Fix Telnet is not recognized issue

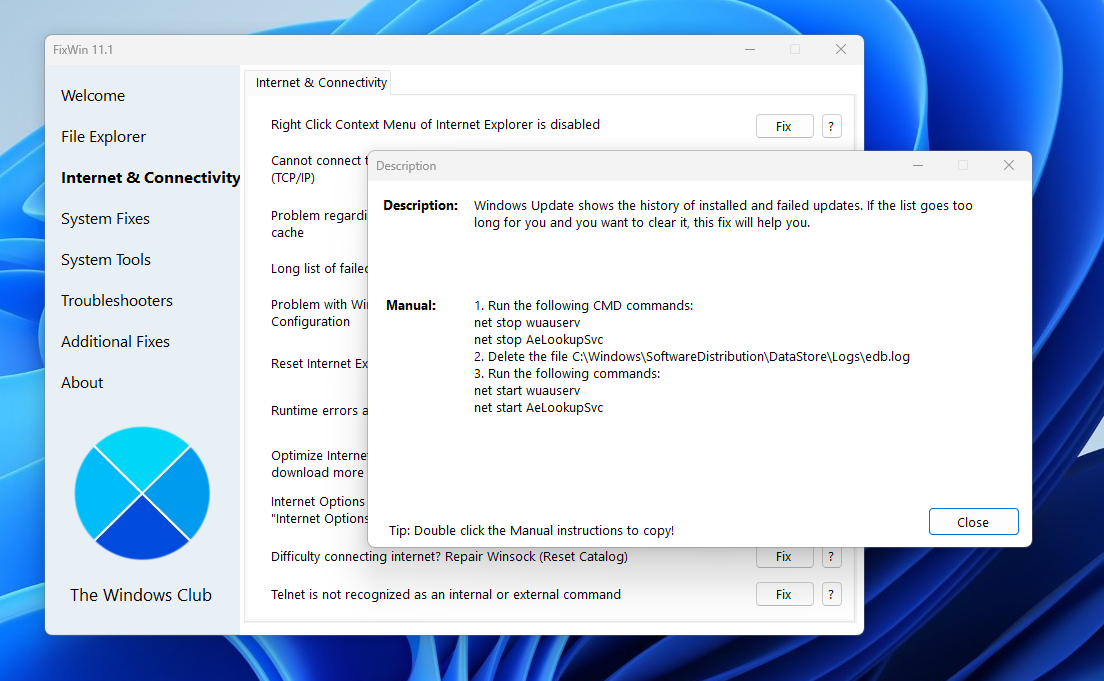click(784, 594)
